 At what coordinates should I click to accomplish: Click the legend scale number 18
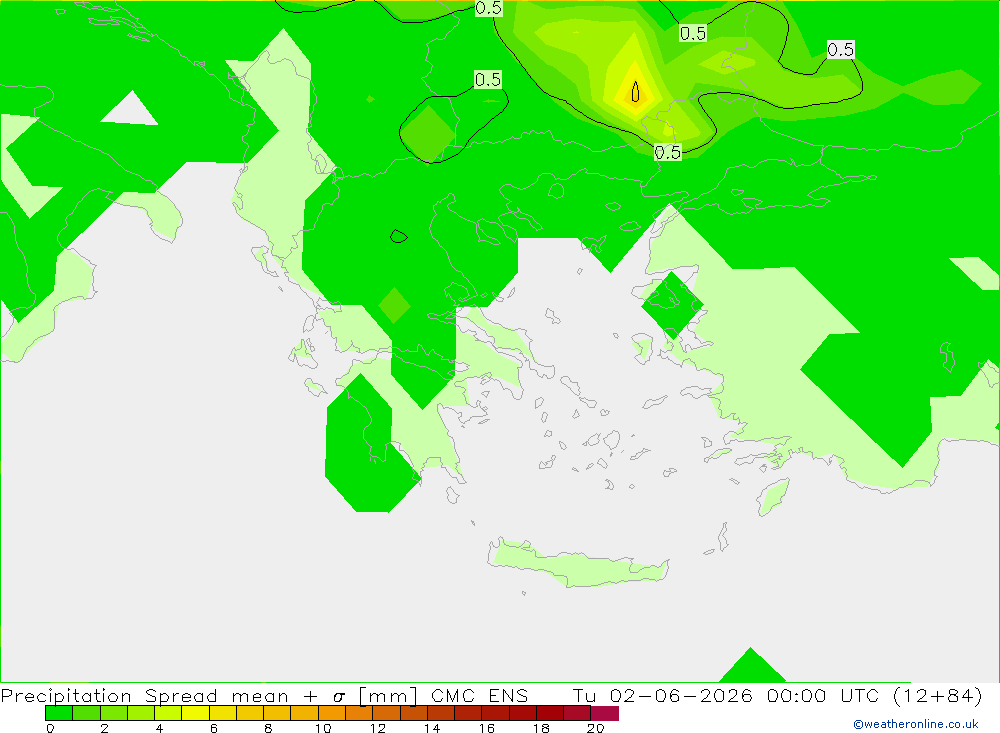[541, 728]
